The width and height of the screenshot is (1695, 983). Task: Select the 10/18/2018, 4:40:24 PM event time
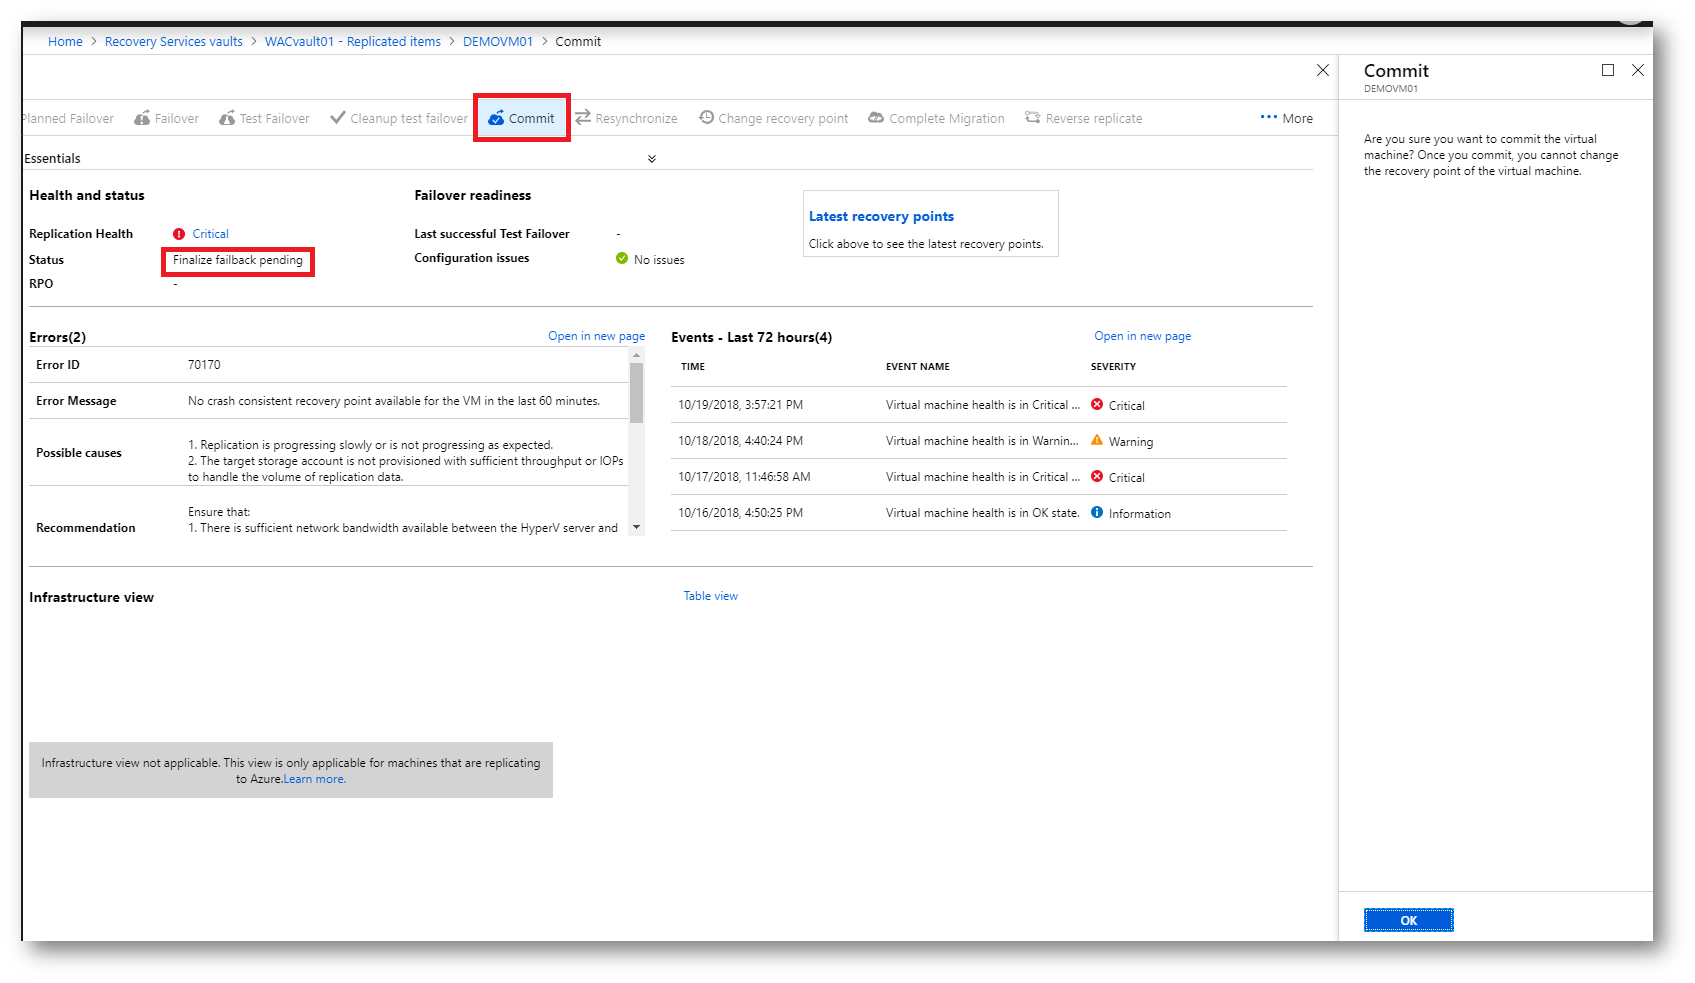741,441
